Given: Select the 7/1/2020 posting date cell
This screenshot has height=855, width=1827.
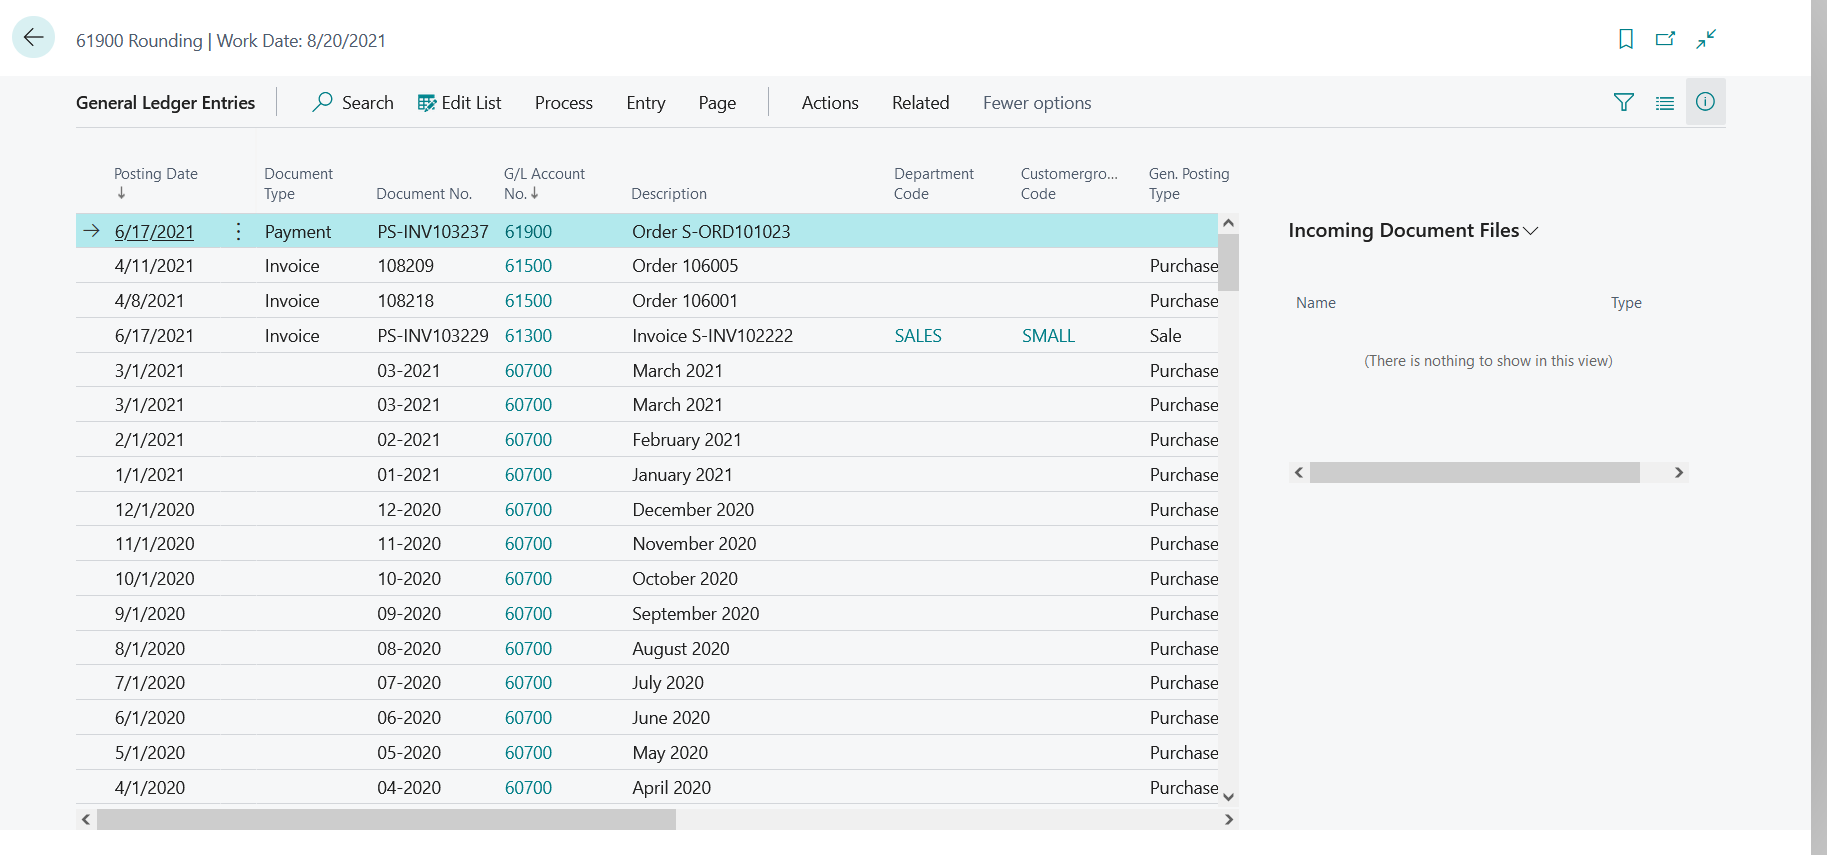Looking at the screenshot, I should (150, 683).
